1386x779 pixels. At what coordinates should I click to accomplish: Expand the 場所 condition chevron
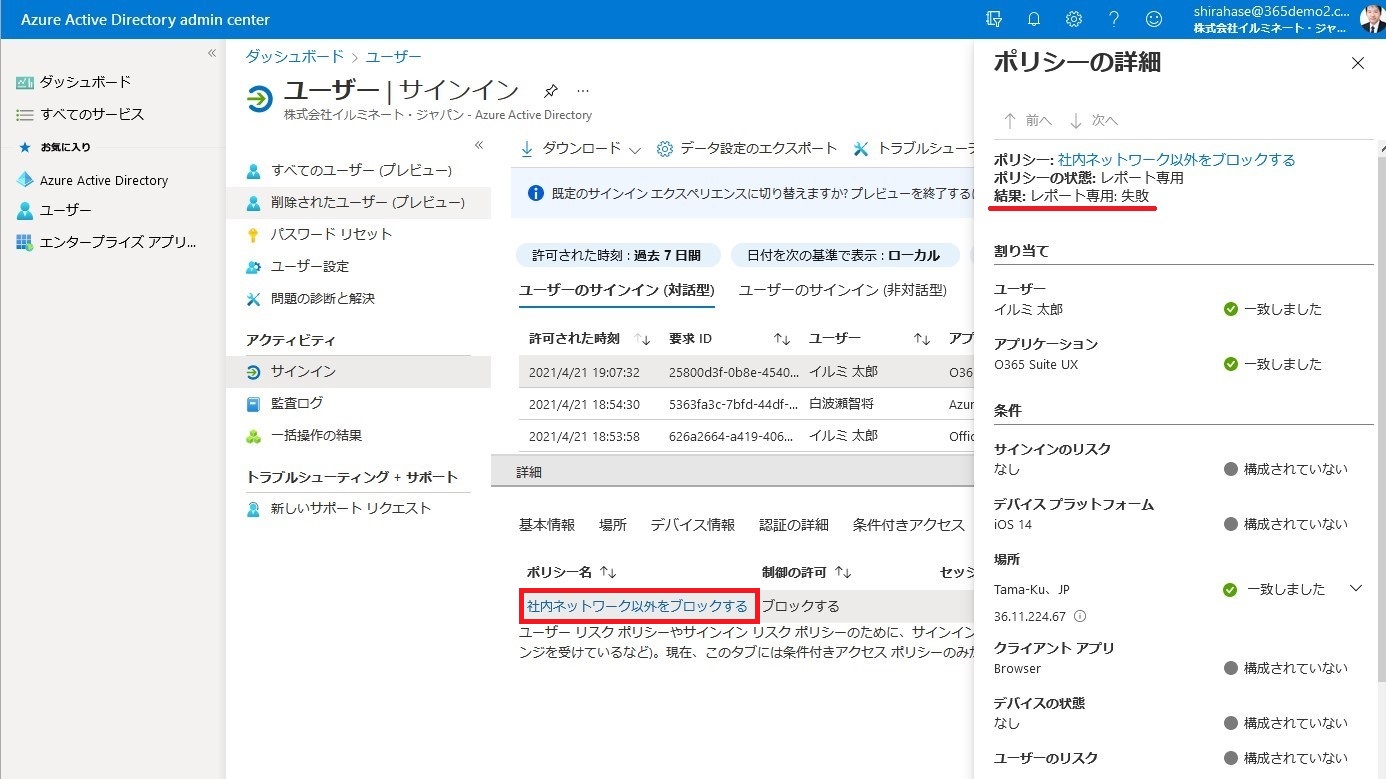coord(1356,588)
